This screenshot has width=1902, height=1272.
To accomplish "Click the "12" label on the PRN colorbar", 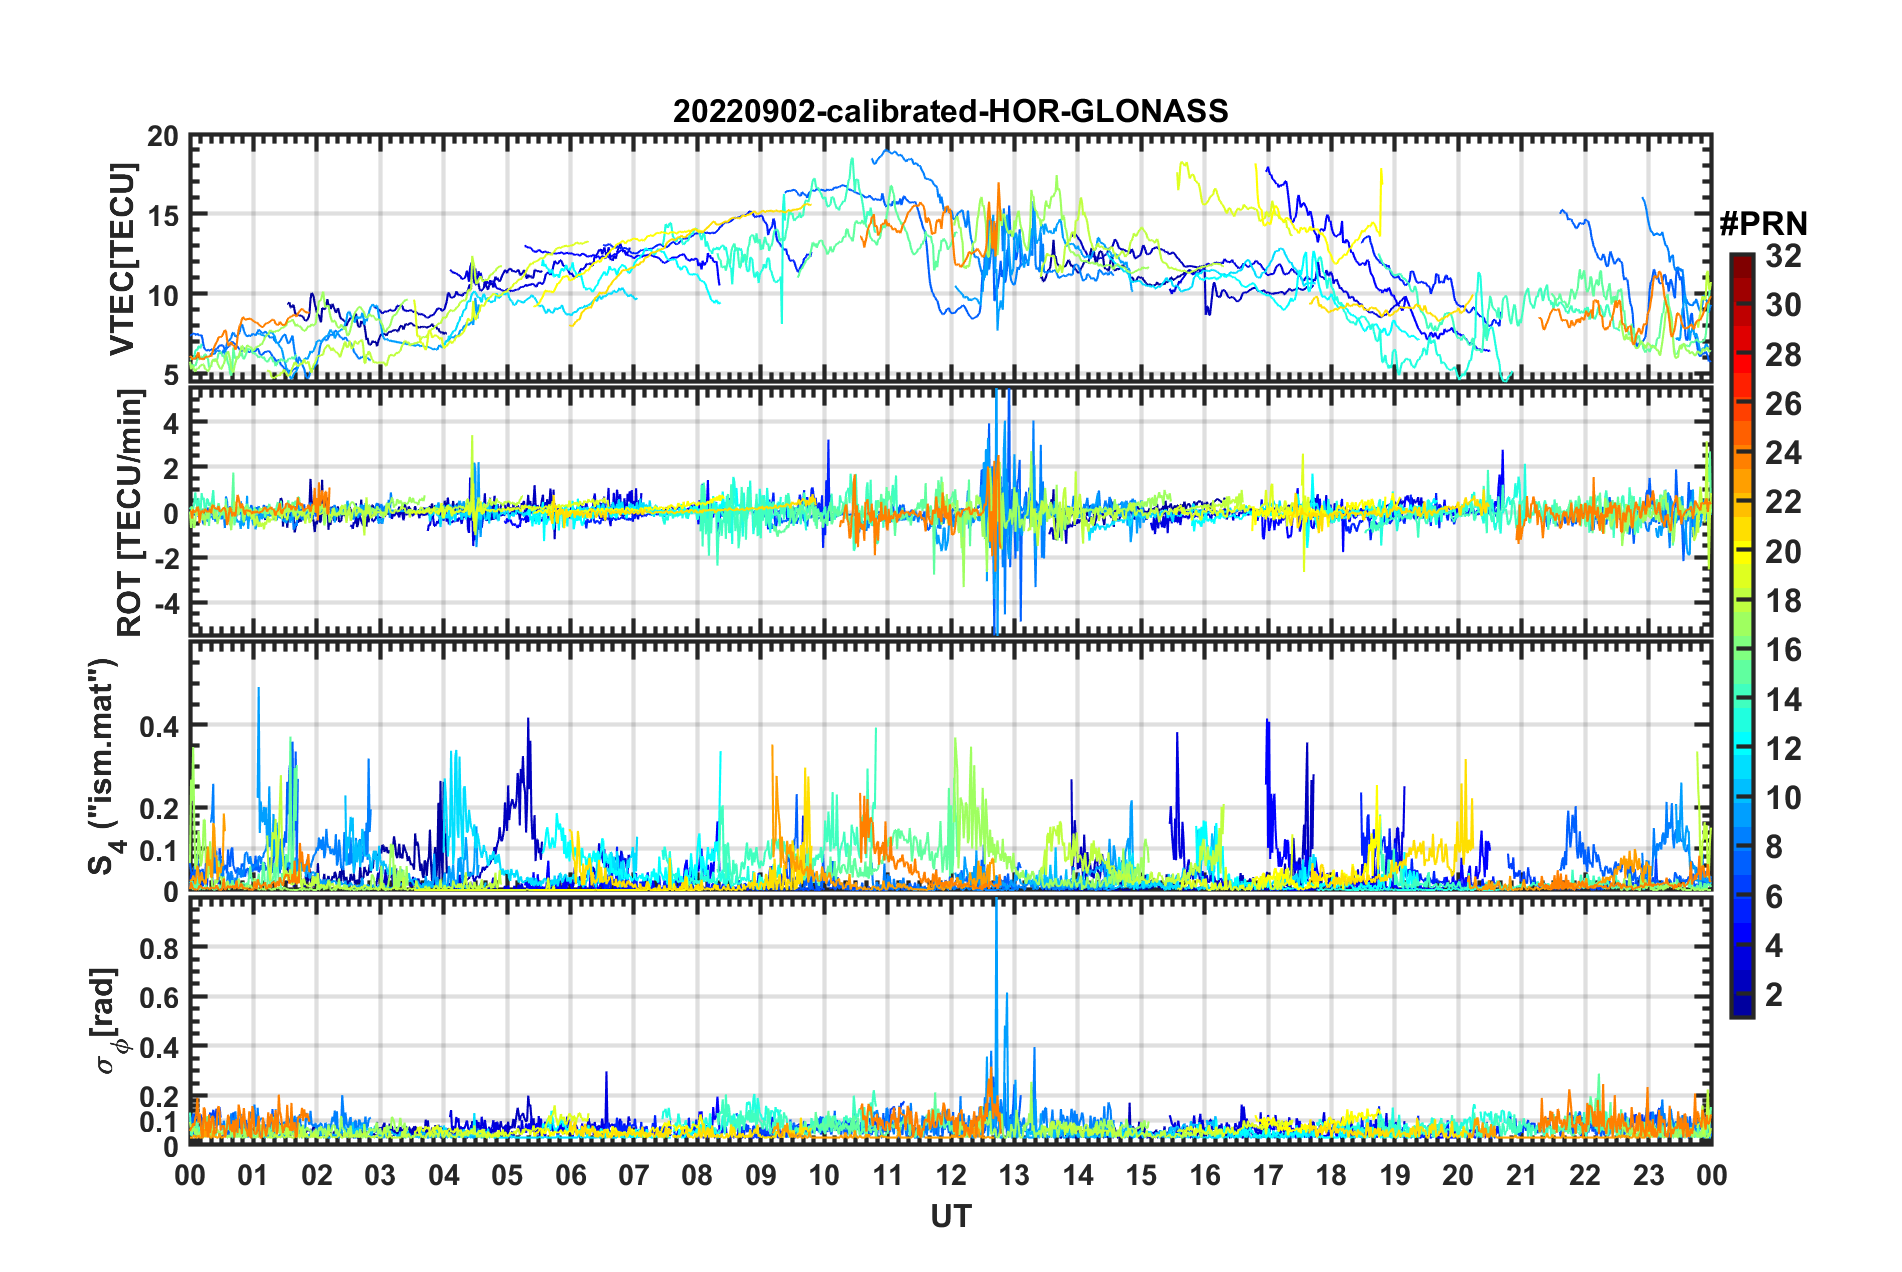I will (1784, 749).
